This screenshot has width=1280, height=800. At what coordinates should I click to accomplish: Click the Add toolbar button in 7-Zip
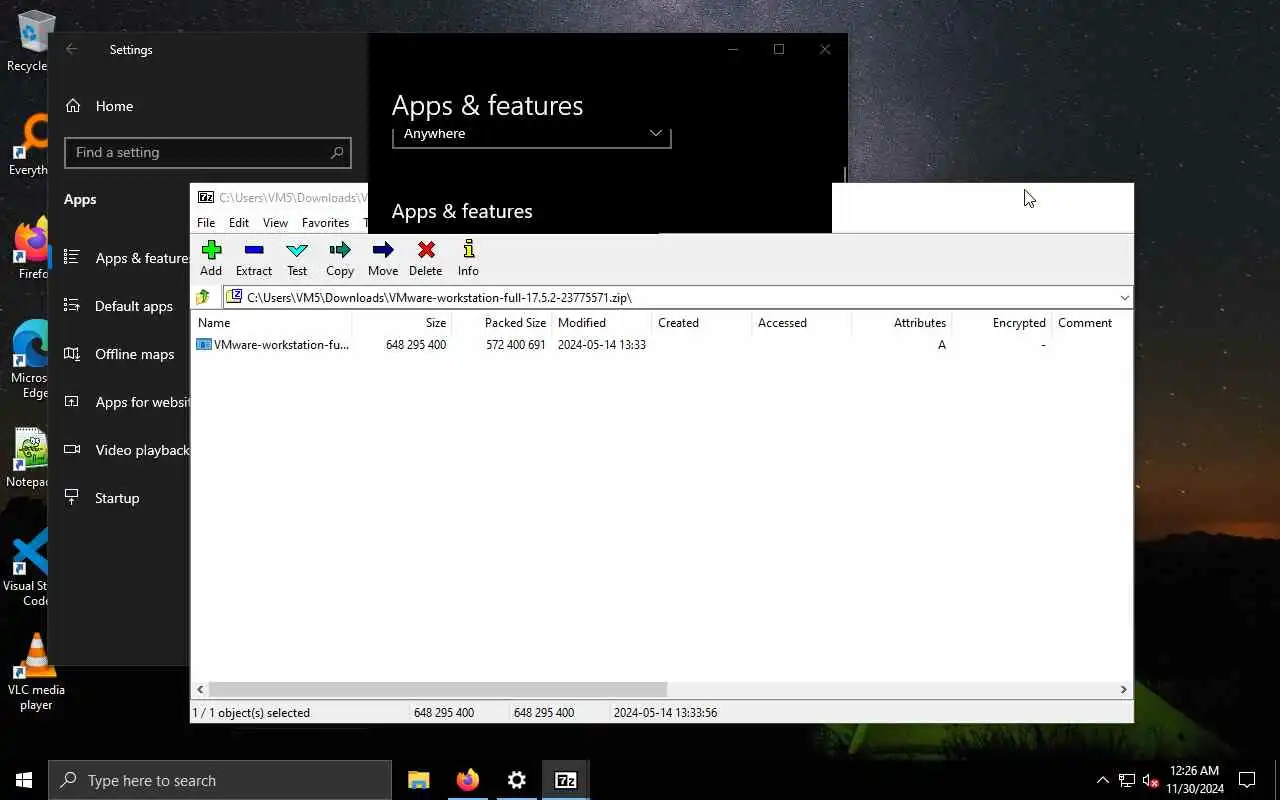[x=211, y=258]
